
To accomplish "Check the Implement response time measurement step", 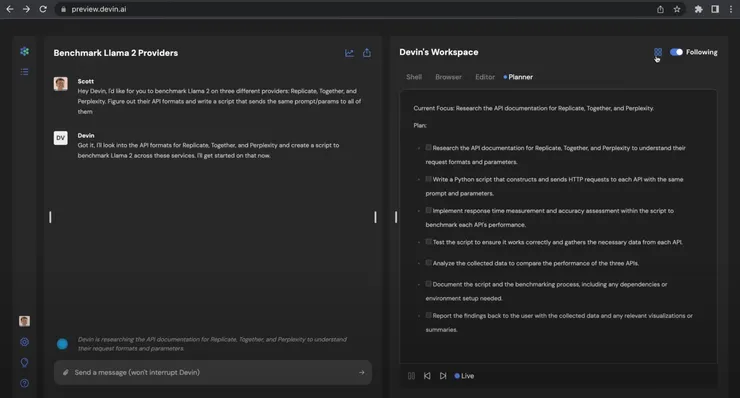I will tap(429, 210).
